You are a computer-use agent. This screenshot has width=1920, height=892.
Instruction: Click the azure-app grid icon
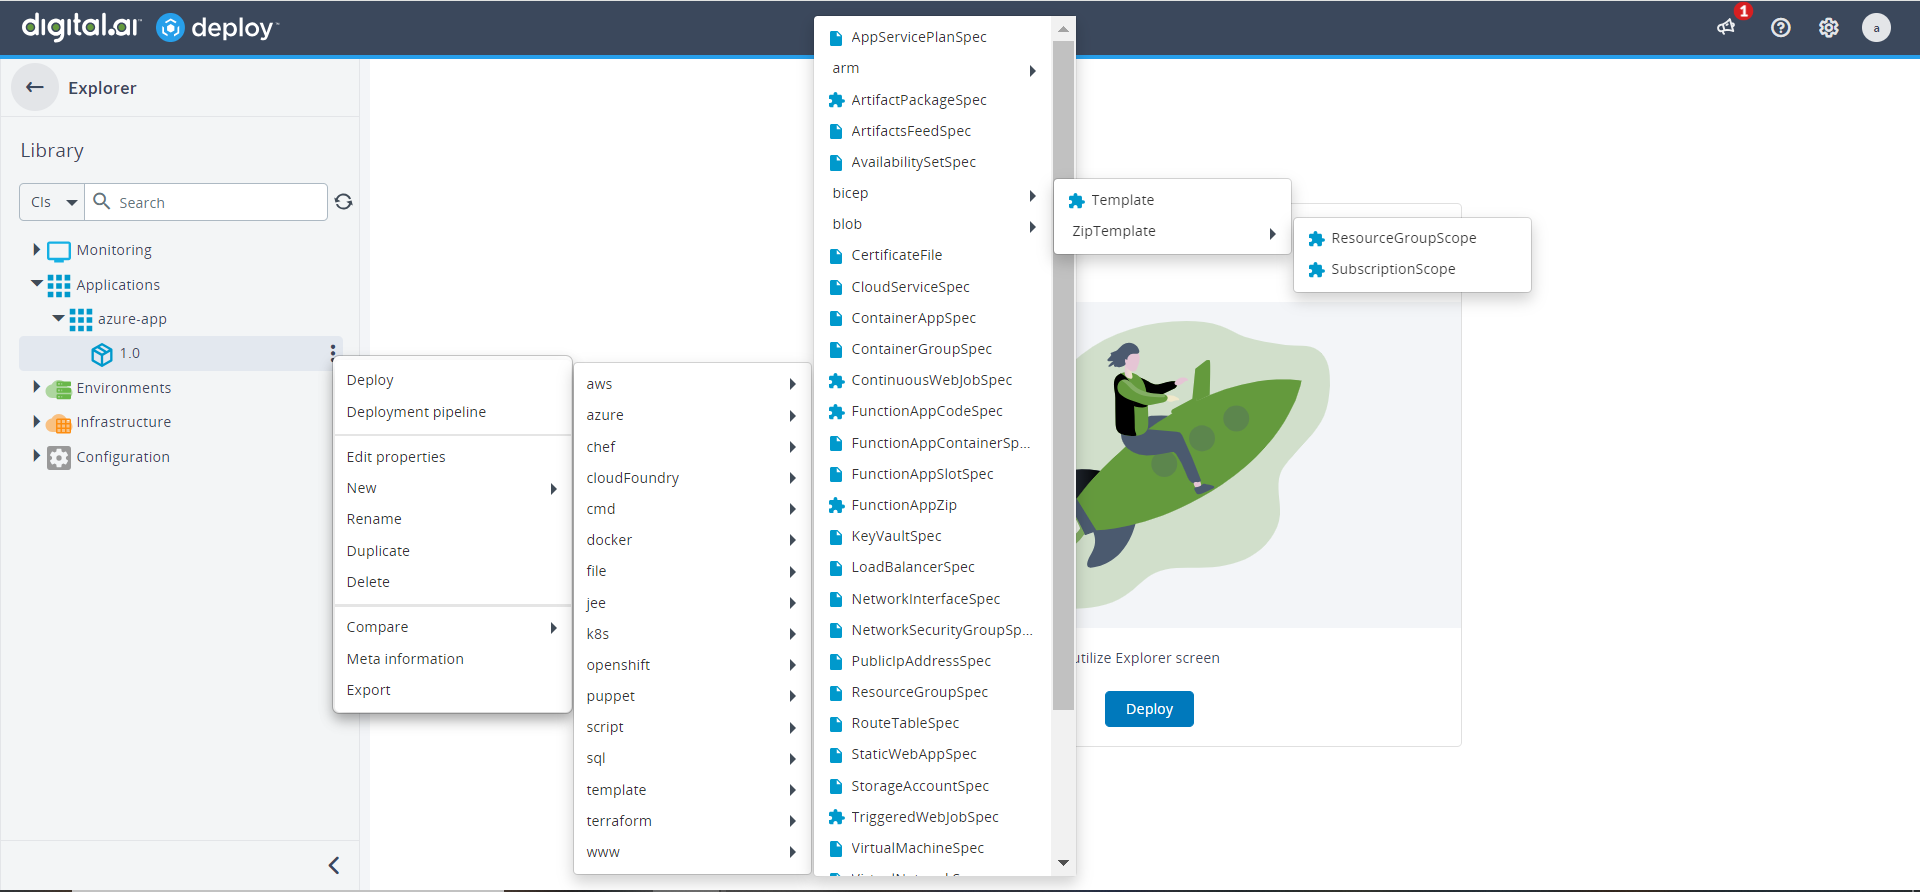coord(81,319)
